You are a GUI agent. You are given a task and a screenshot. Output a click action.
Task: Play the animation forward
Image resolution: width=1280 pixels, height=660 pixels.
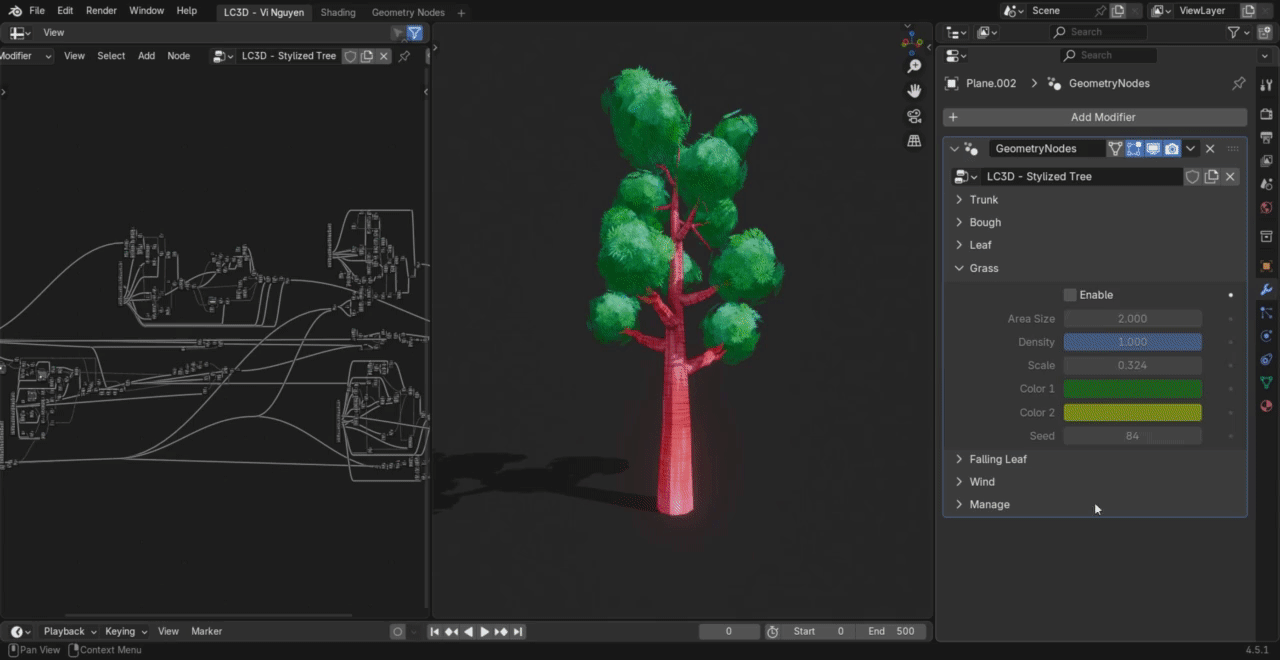485,631
